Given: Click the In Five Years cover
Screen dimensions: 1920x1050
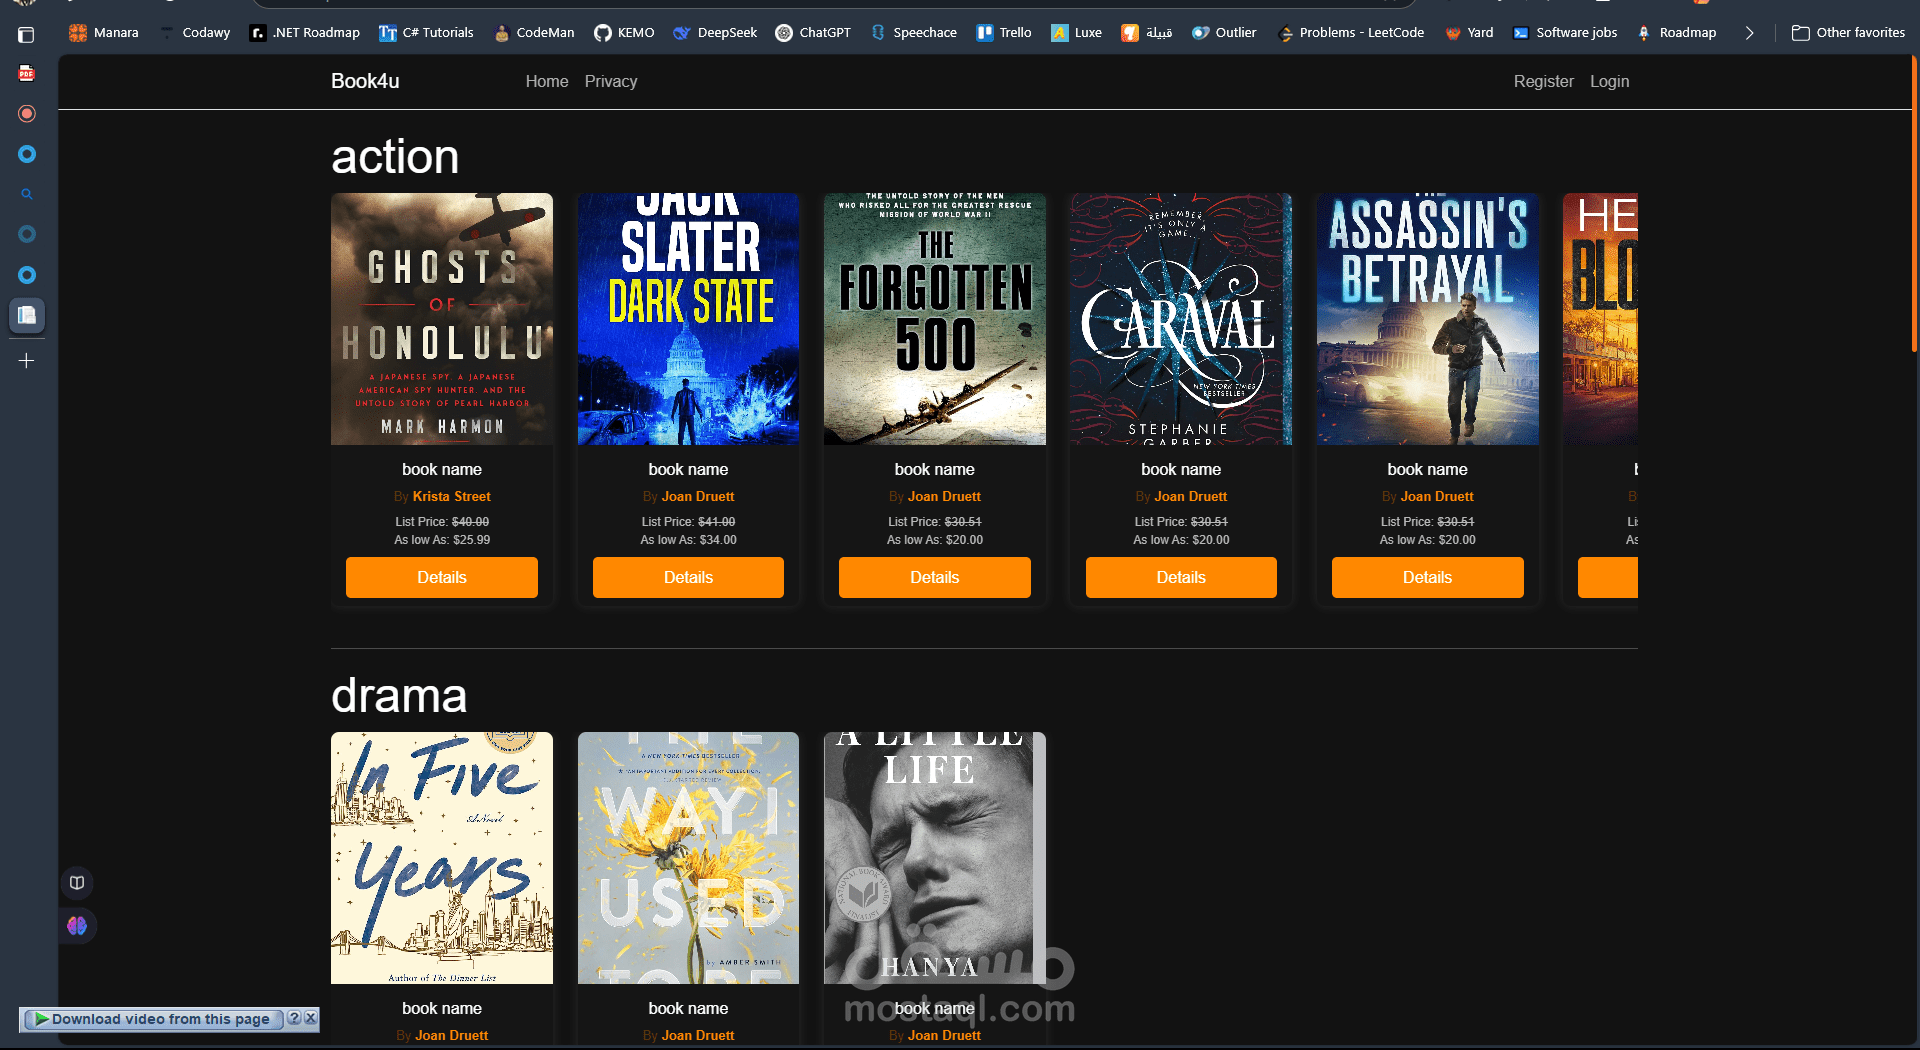Looking at the screenshot, I should (x=442, y=858).
